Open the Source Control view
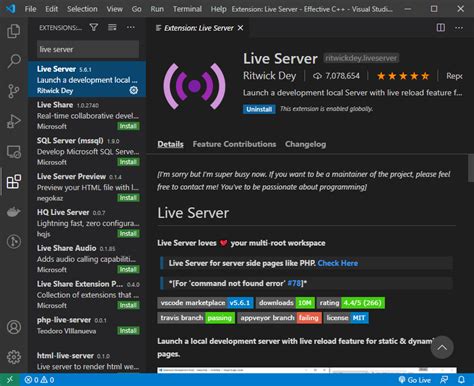The height and width of the screenshot is (386, 474). click(x=14, y=91)
